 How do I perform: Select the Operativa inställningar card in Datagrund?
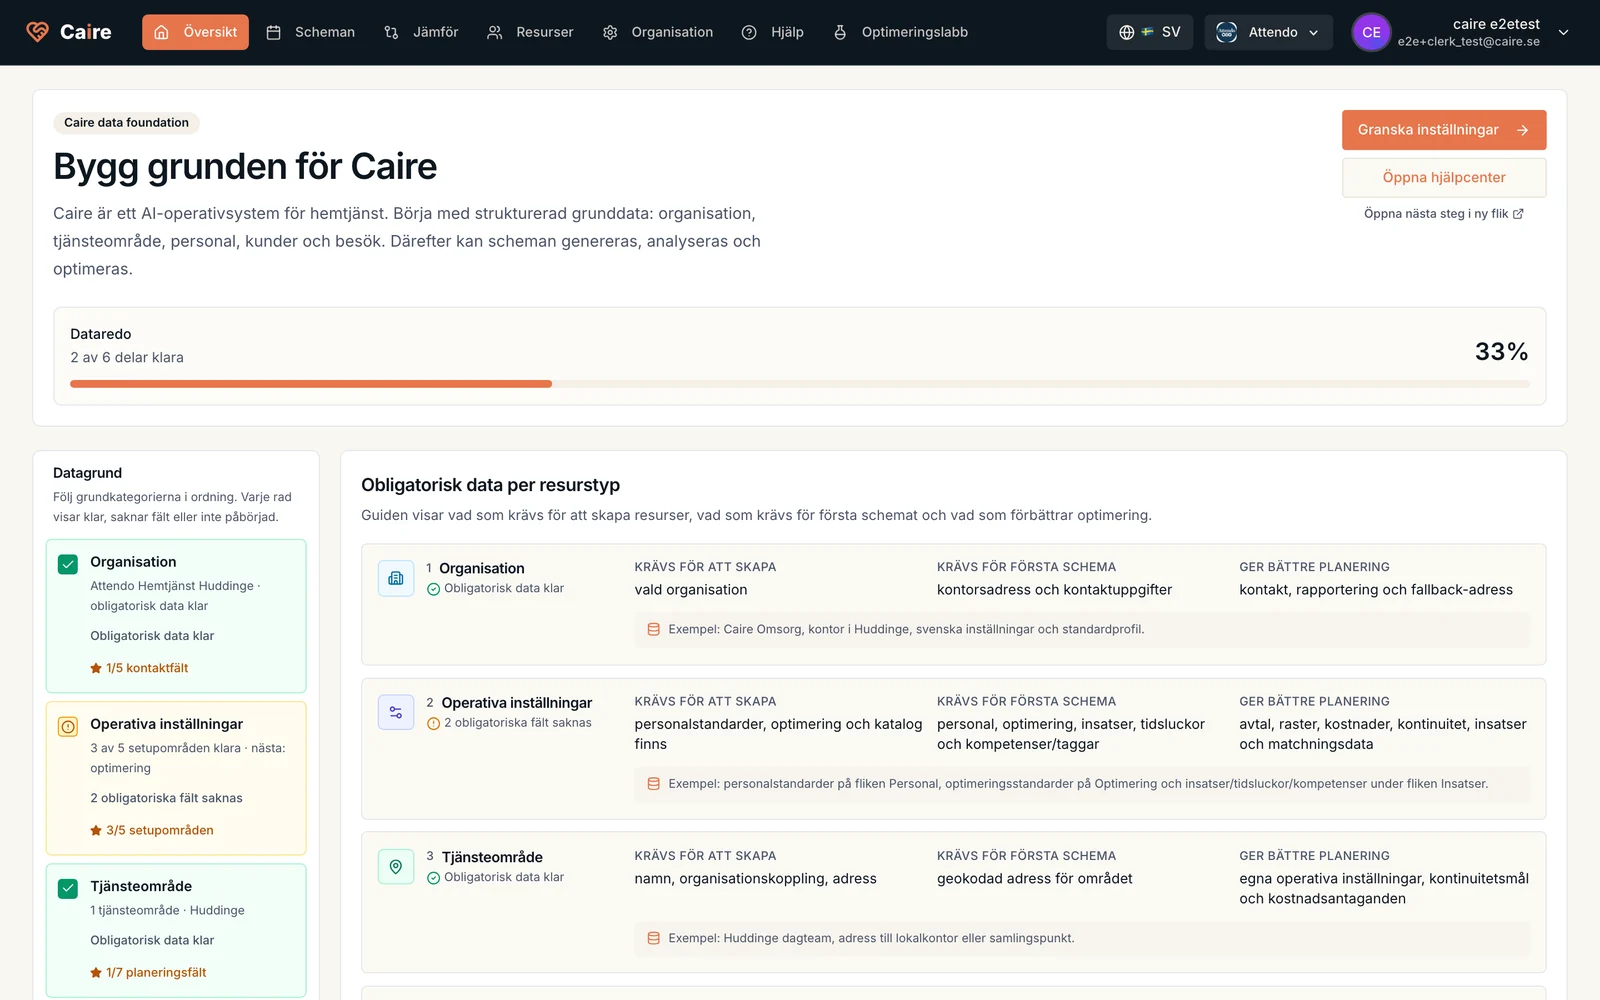[176, 778]
